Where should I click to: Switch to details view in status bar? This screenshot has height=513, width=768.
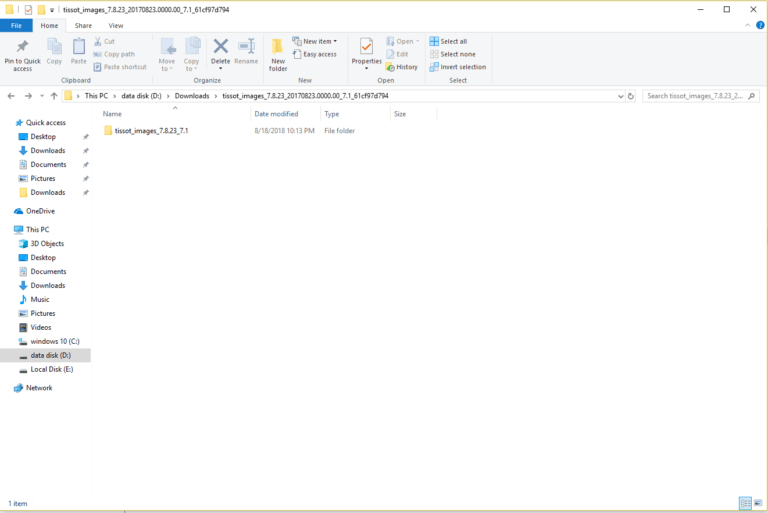coord(745,502)
